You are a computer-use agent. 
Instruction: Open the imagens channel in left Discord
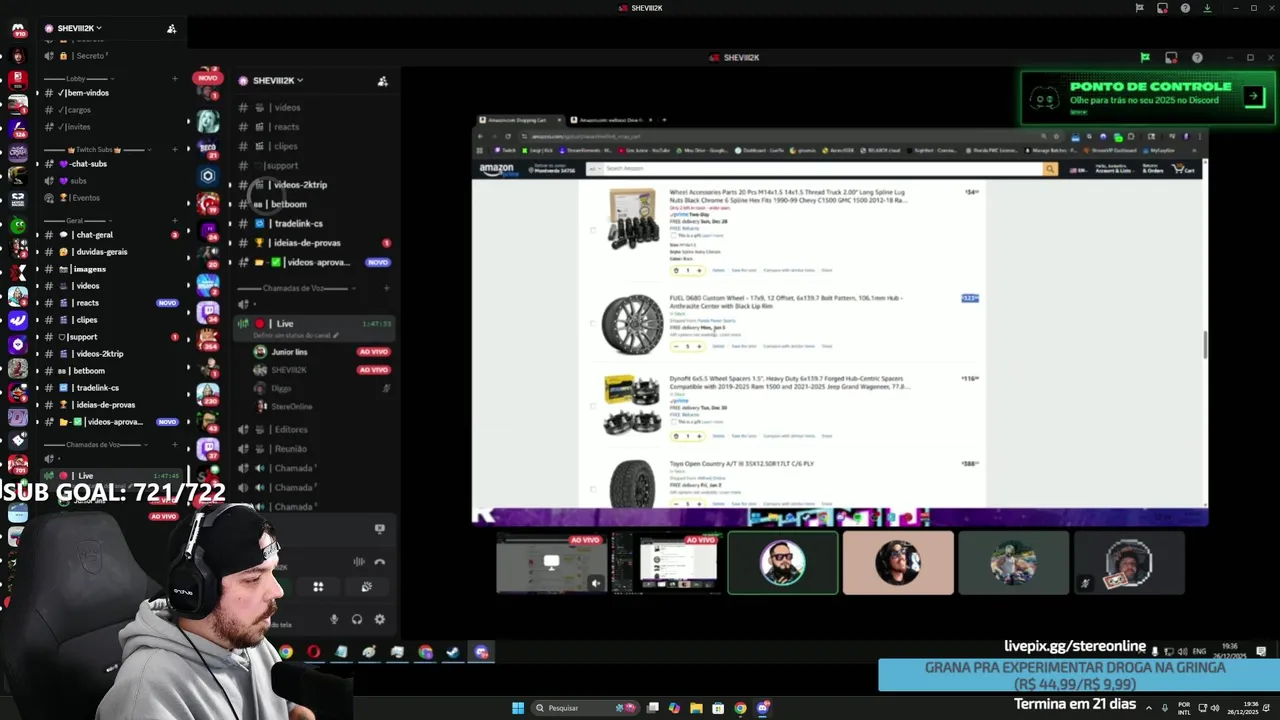[111, 269]
